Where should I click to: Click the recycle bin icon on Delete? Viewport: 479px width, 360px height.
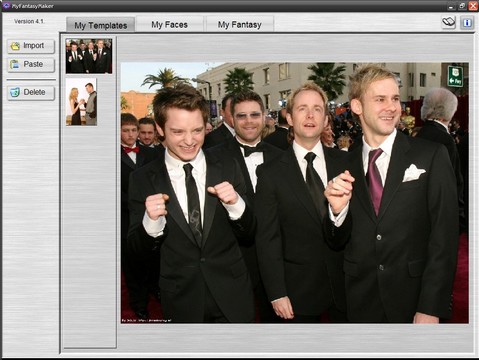coord(15,92)
